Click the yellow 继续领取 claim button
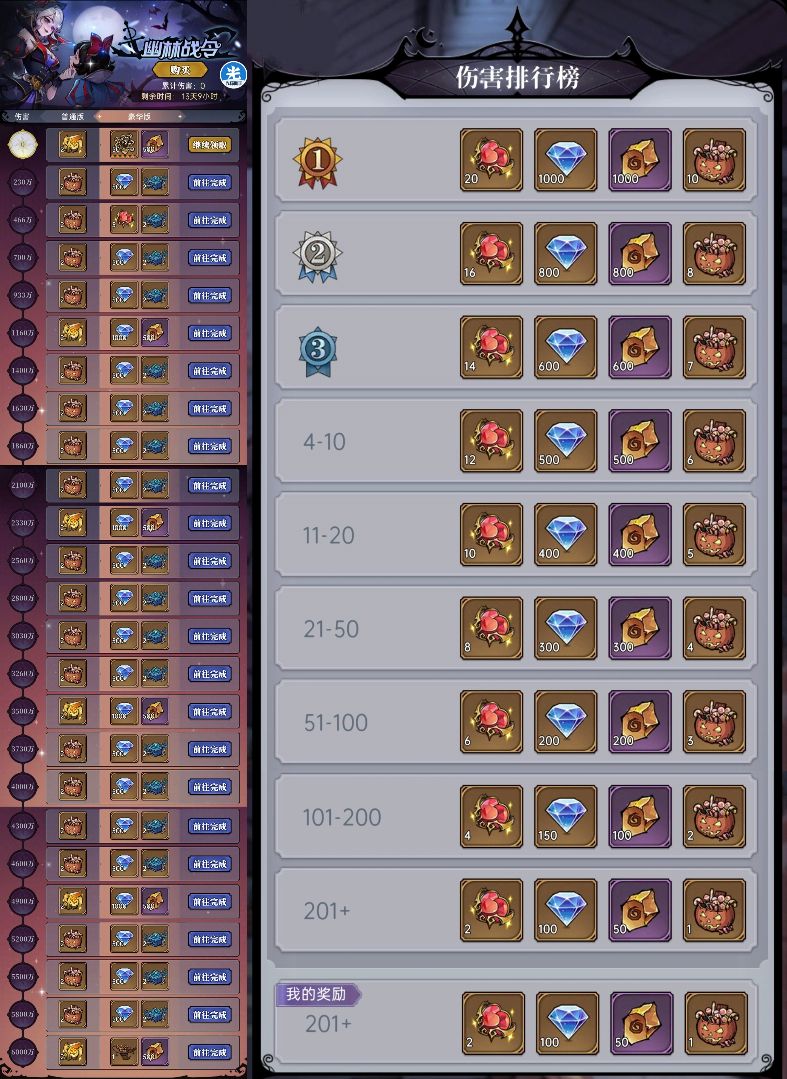 (x=209, y=145)
